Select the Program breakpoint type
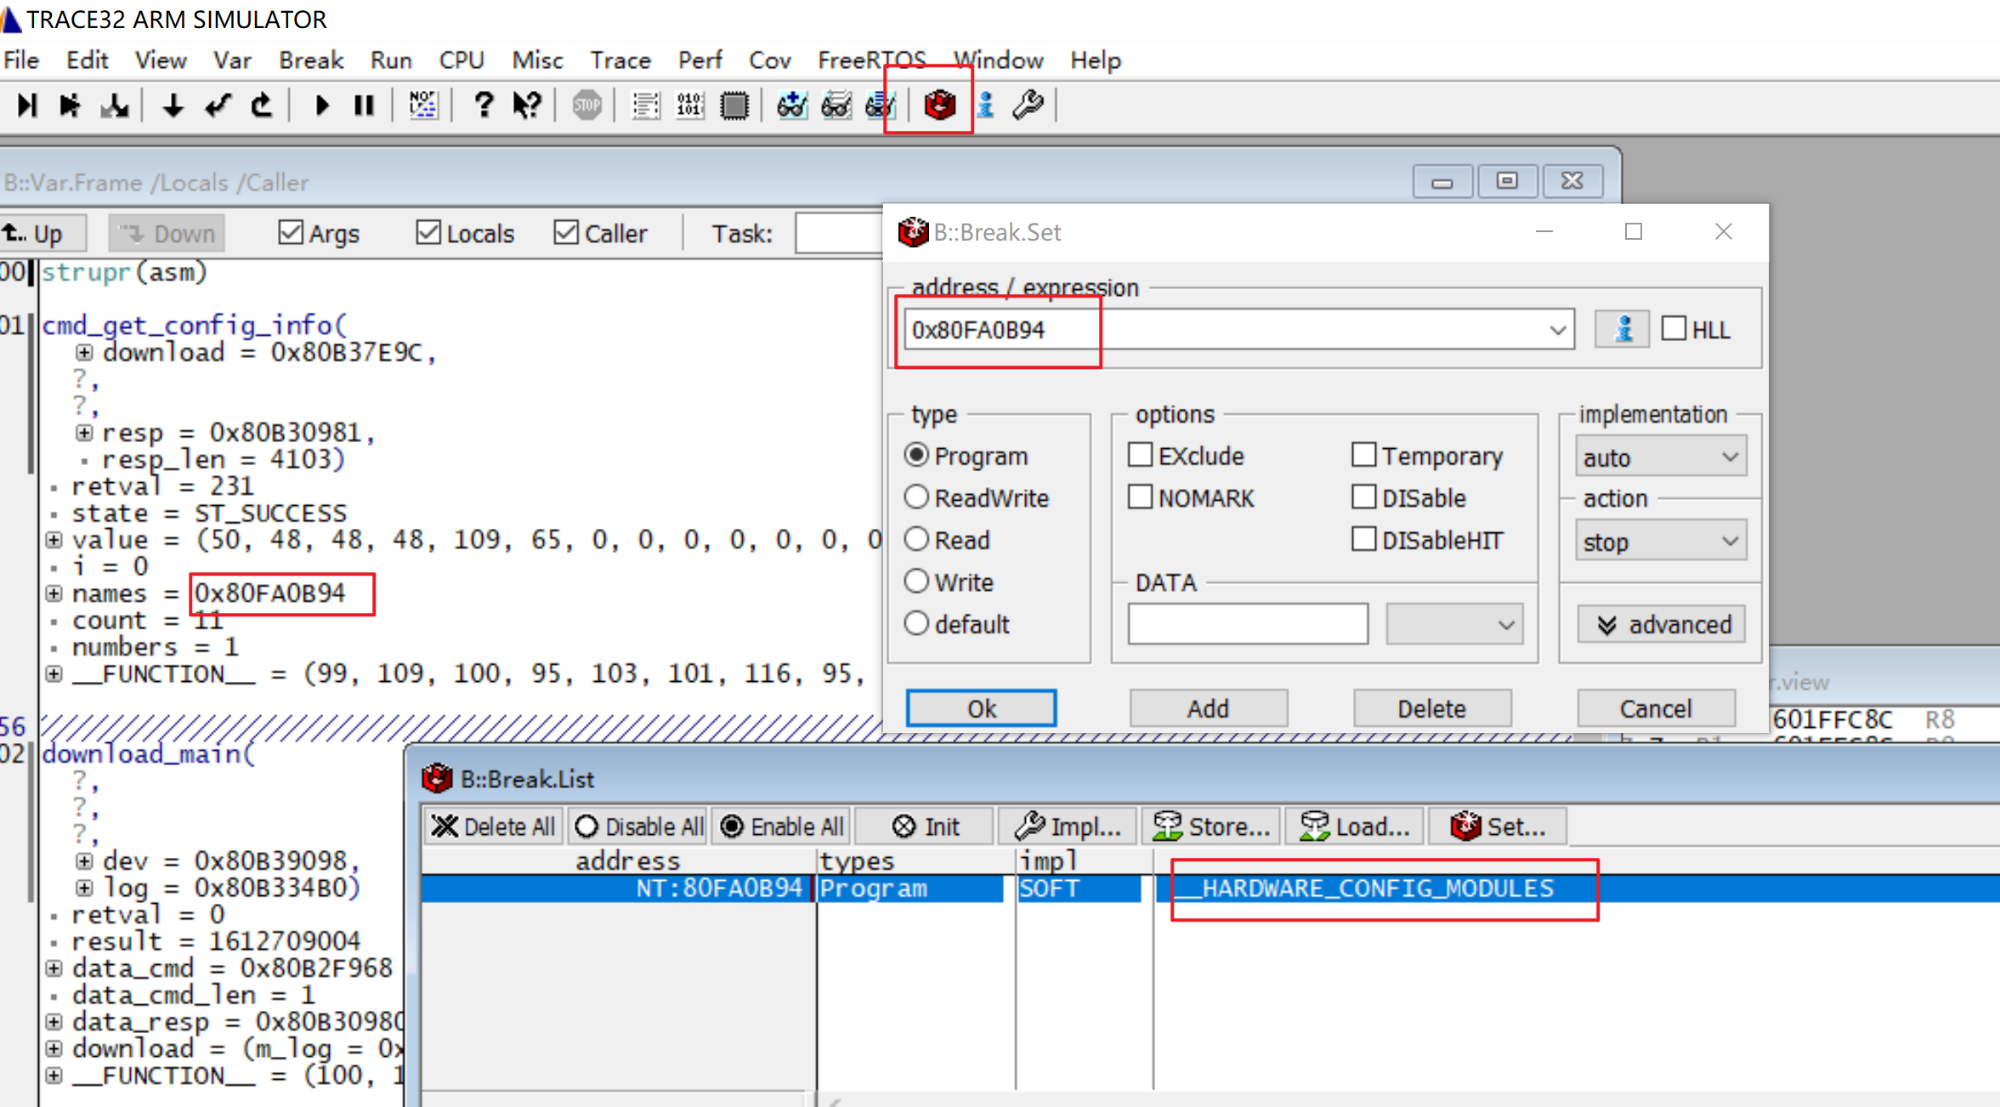Image resolution: width=2000 pixels, height=1107 pixels. tap(916, 455)
